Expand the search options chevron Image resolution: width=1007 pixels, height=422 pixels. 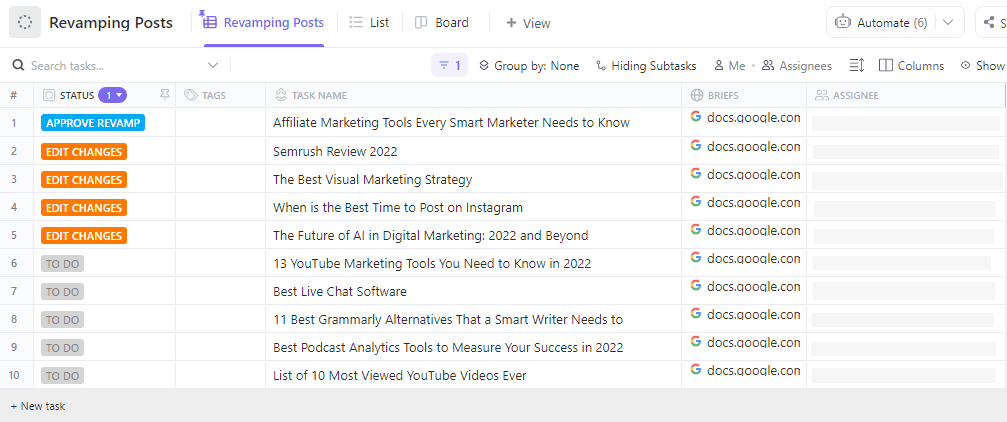click(x=213, y=66)
